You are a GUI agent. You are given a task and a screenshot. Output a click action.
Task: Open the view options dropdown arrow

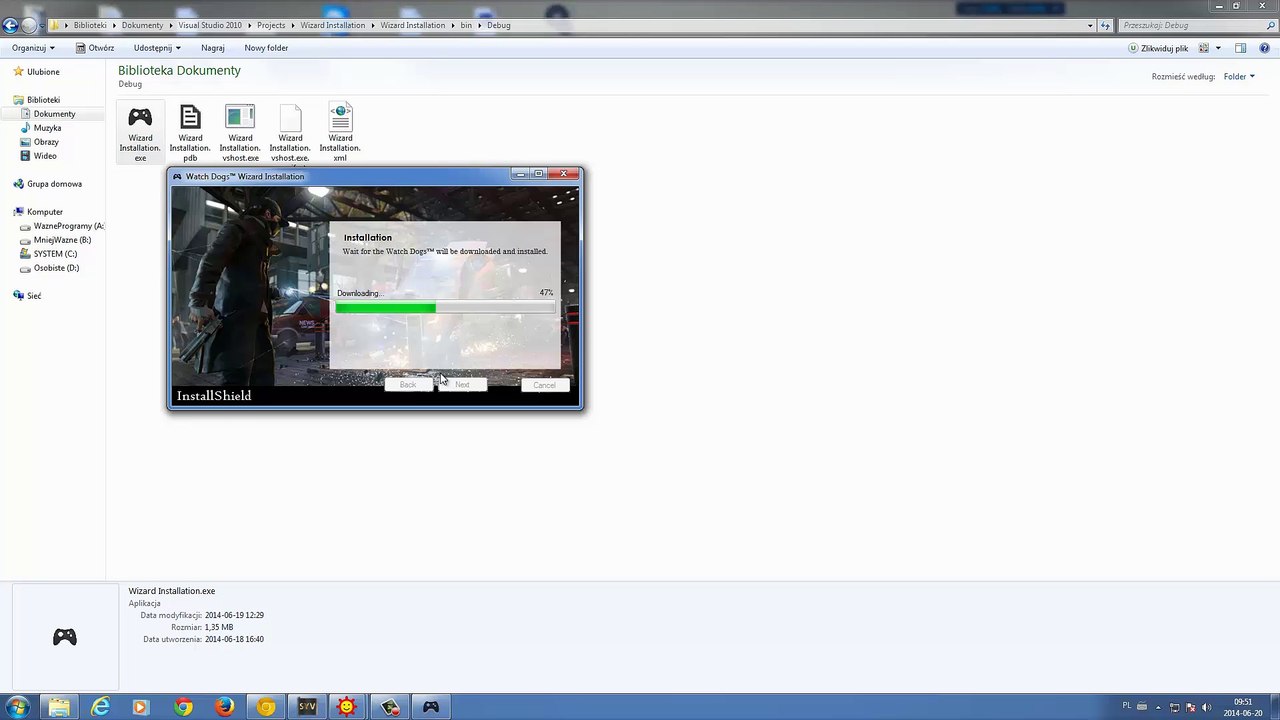click(x=1218, y=48)
